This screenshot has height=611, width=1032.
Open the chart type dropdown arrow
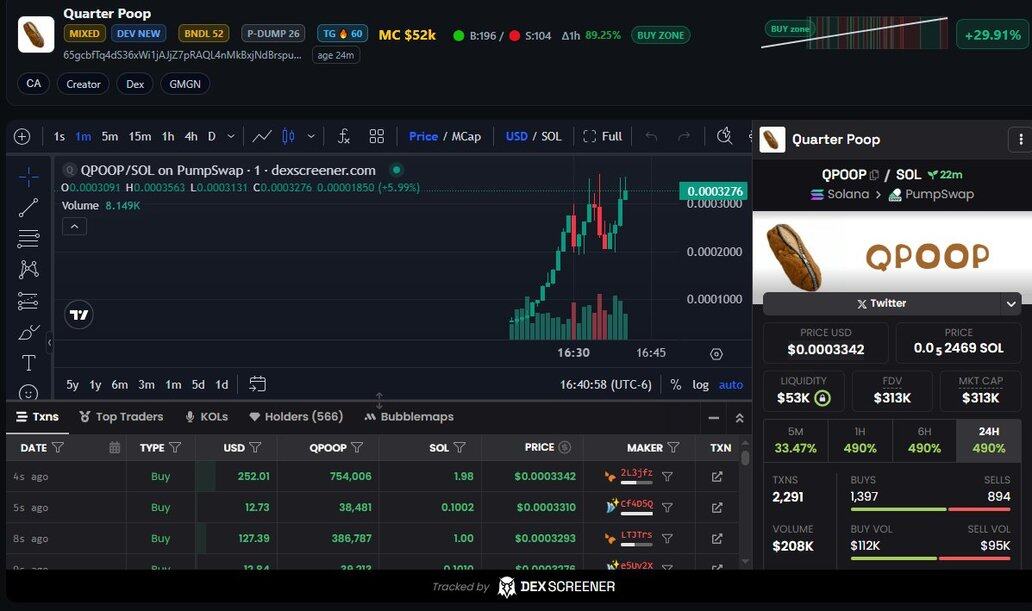click(x=312, y=136)
